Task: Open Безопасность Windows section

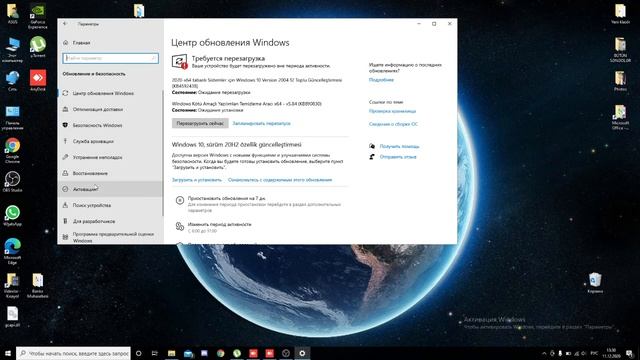Action: coord(110,125)
